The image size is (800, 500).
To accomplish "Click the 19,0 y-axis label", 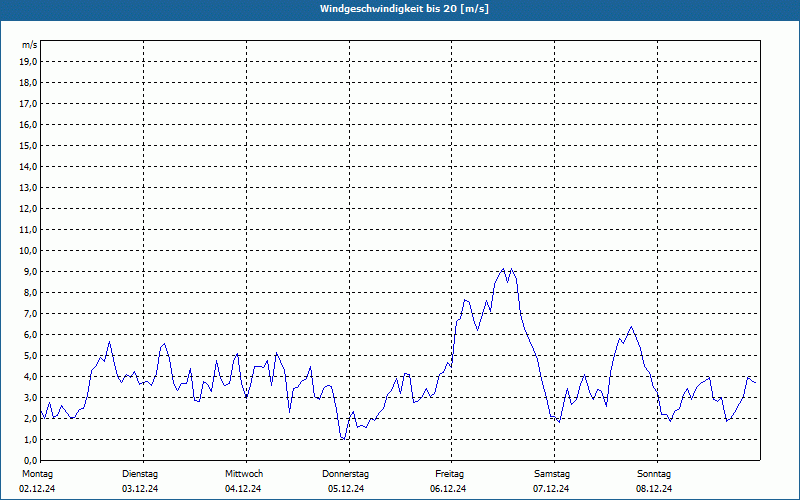I will [28, 62].
